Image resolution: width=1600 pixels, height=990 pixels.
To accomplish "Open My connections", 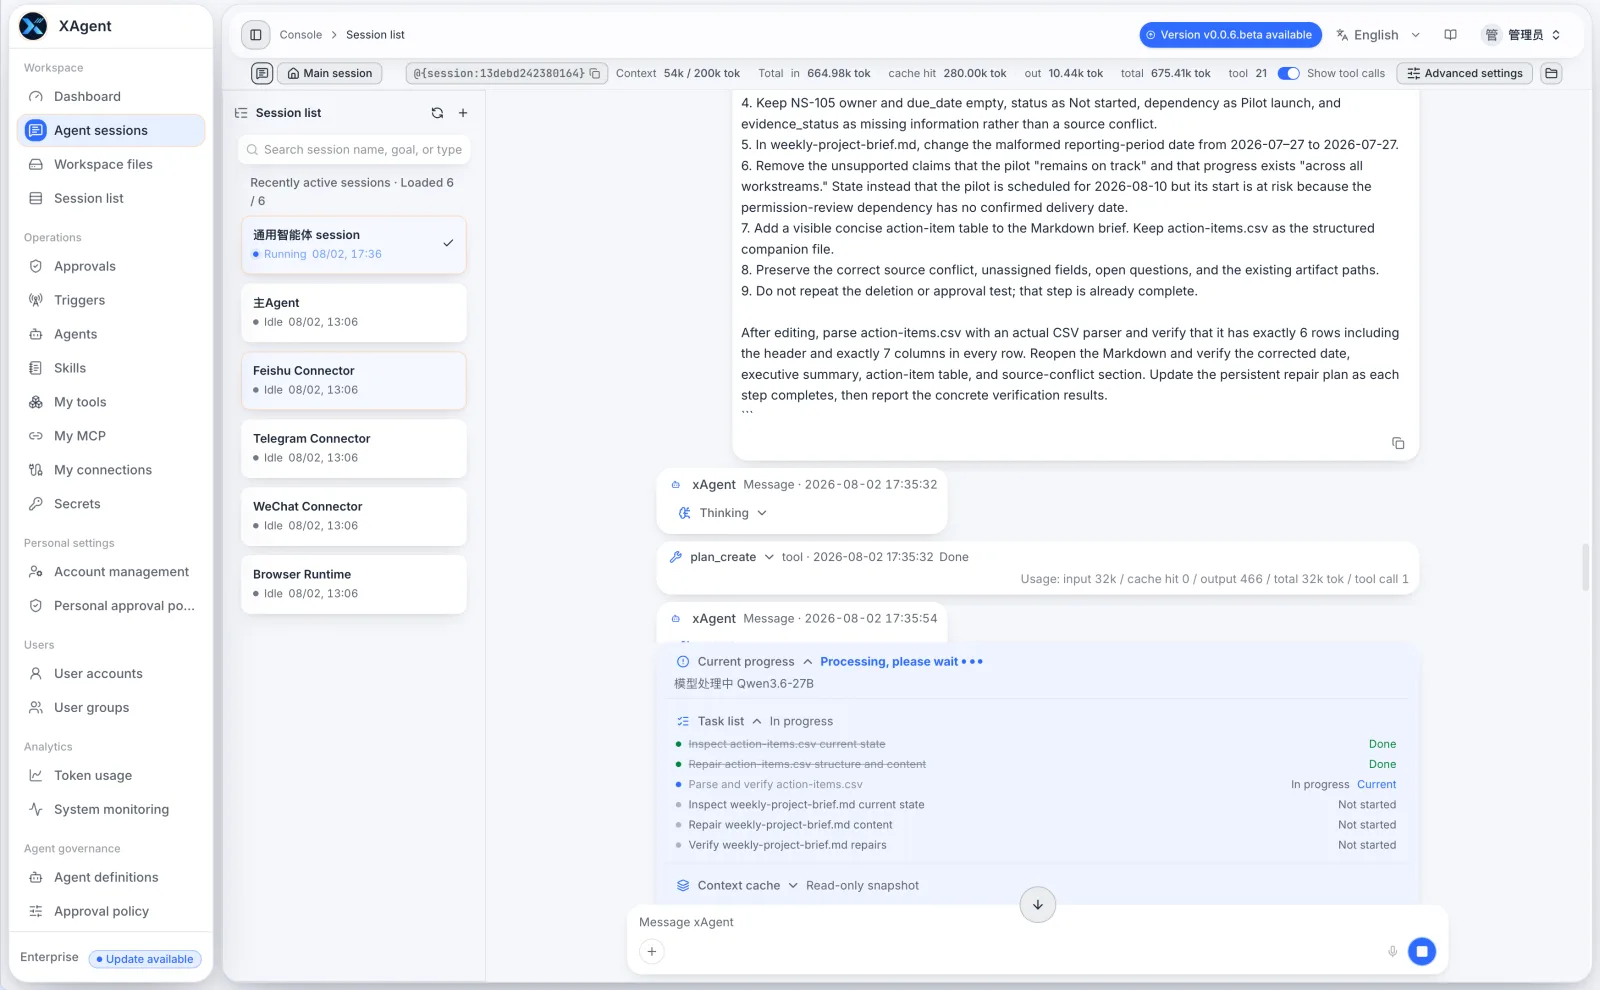I will tap(111, 470).
